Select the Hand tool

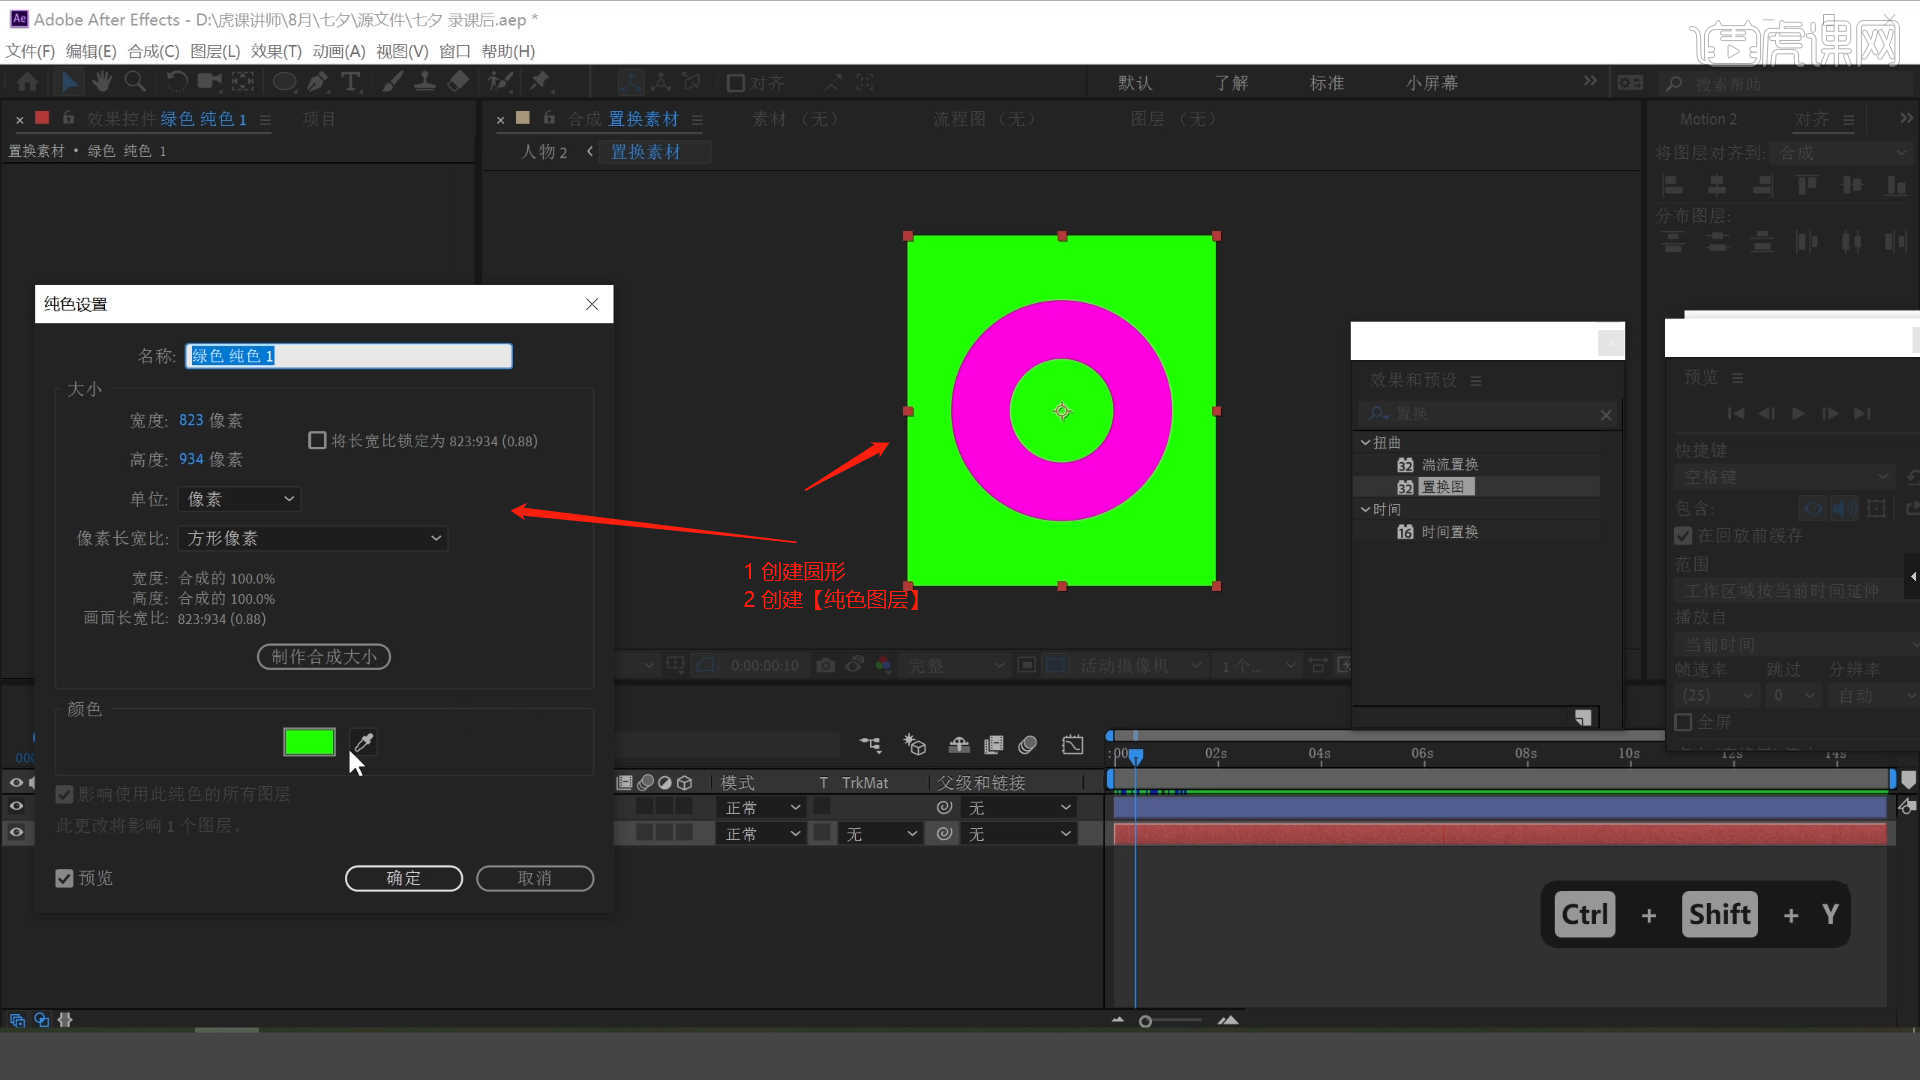tap(102, 82)
